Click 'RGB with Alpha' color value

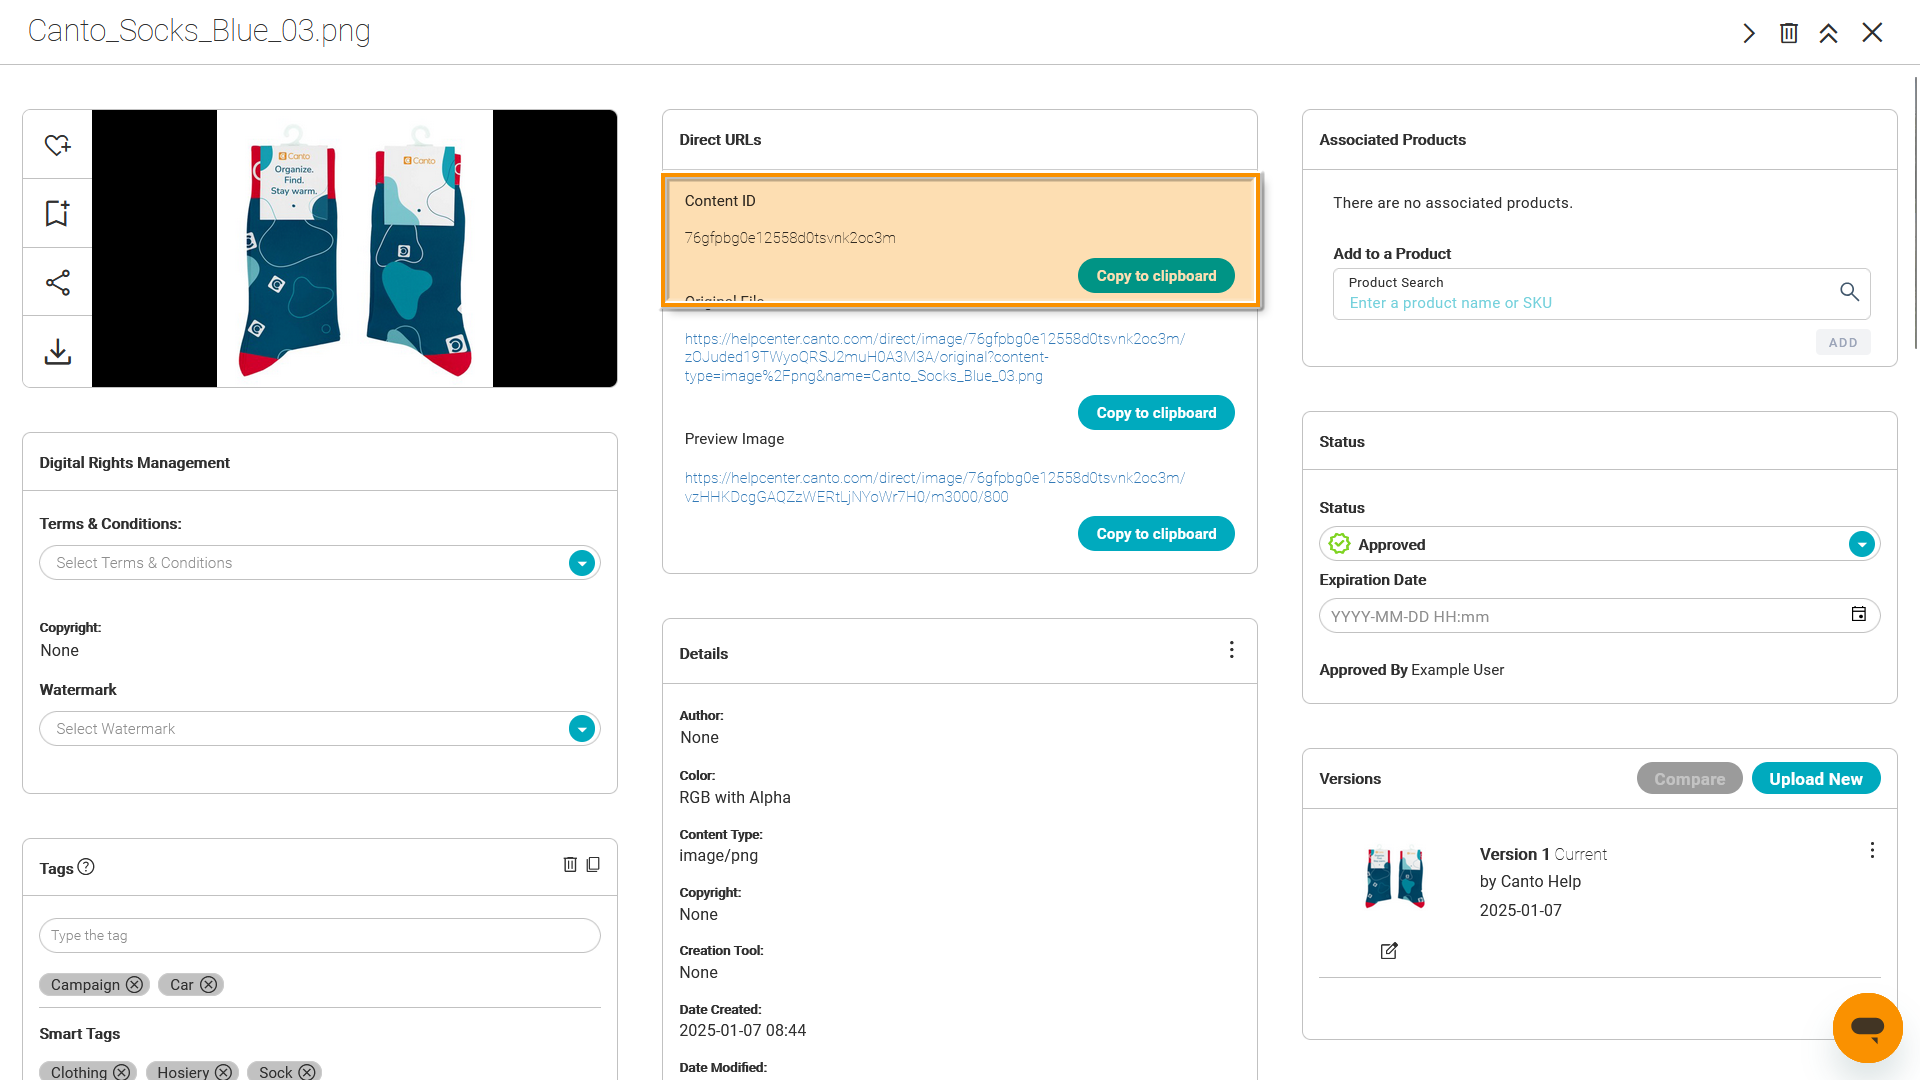(x=735, y=798)
